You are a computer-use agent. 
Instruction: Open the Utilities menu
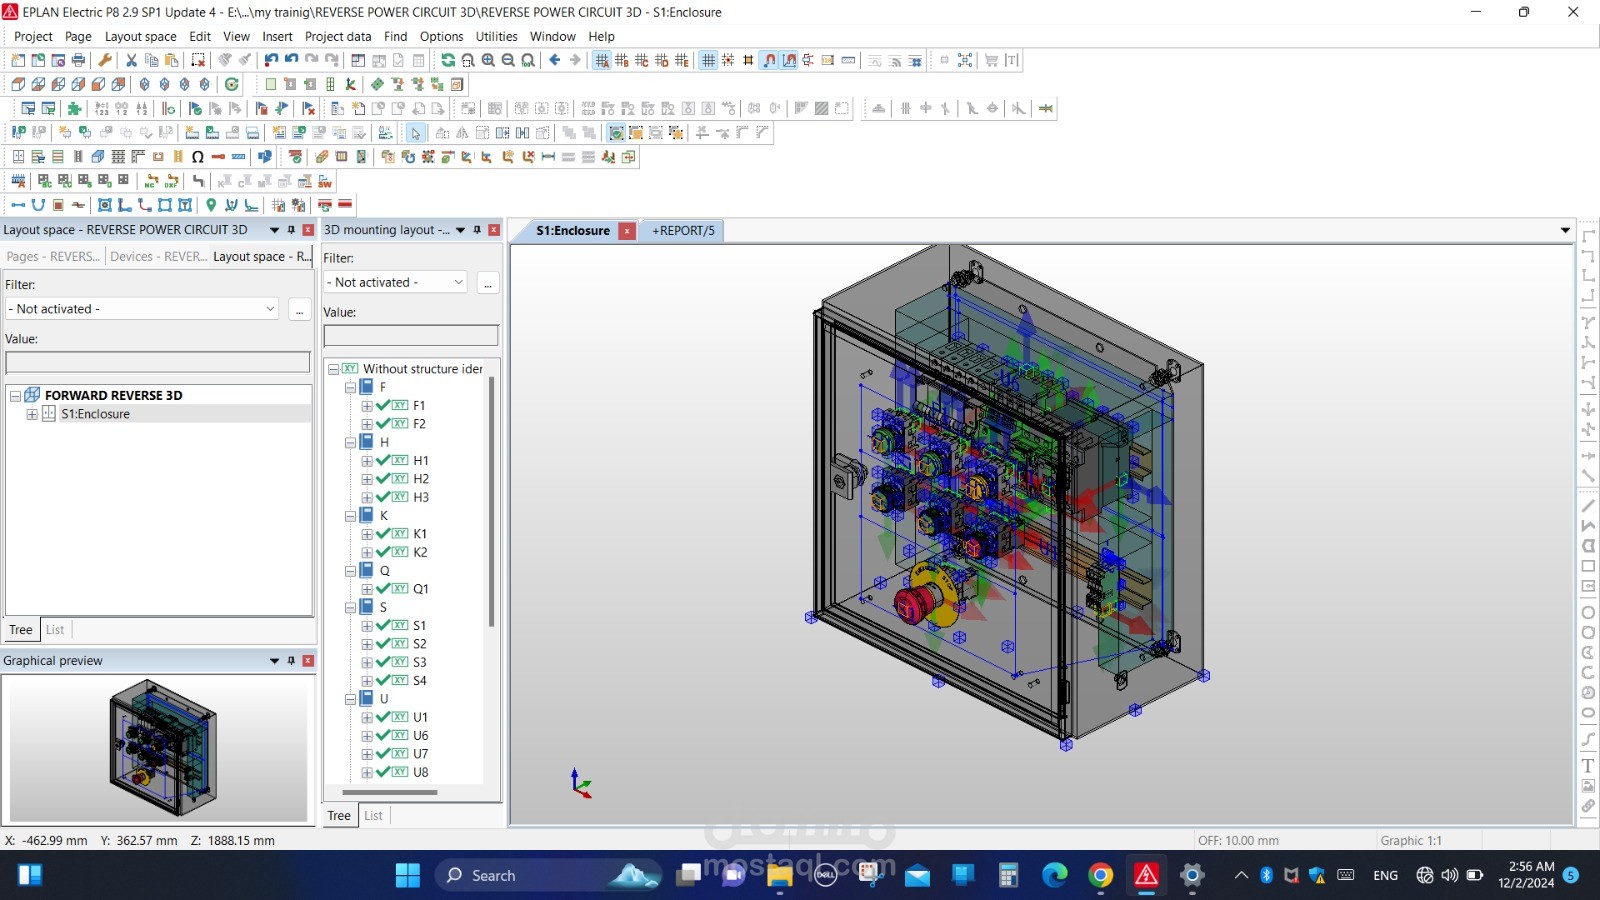(x=496, y=36)
